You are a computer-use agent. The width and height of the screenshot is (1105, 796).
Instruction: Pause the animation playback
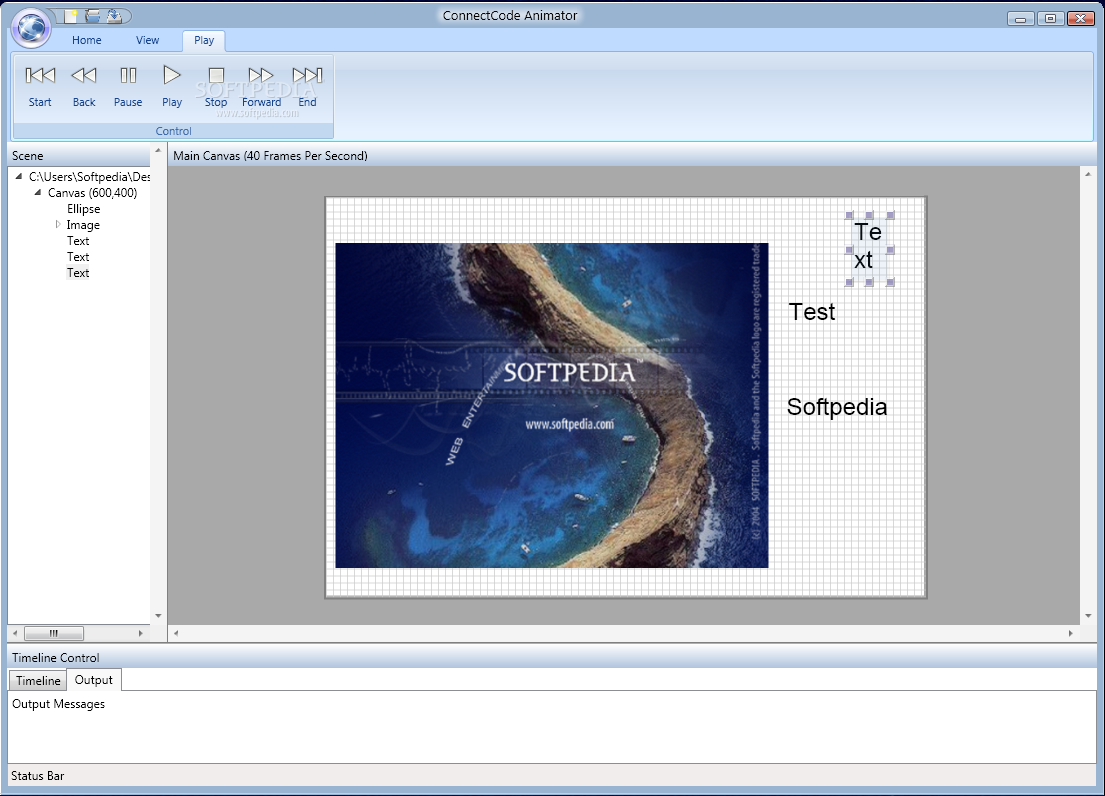tap(128, 87)
